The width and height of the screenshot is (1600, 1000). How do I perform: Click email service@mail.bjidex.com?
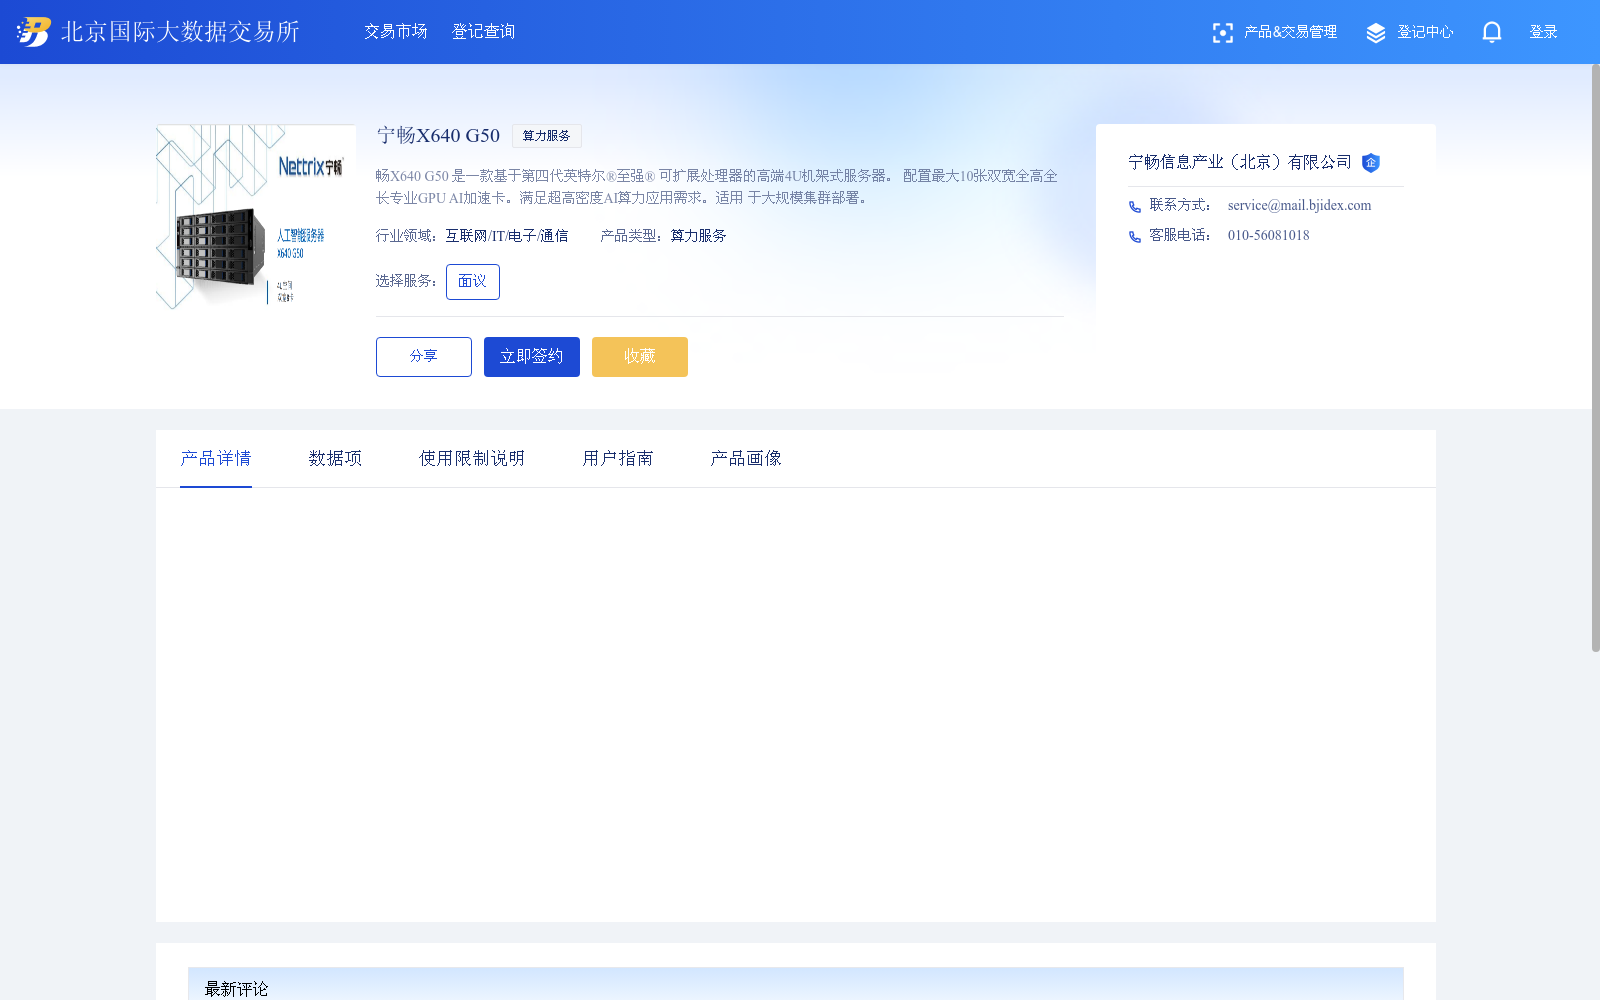click(1300, 206)
